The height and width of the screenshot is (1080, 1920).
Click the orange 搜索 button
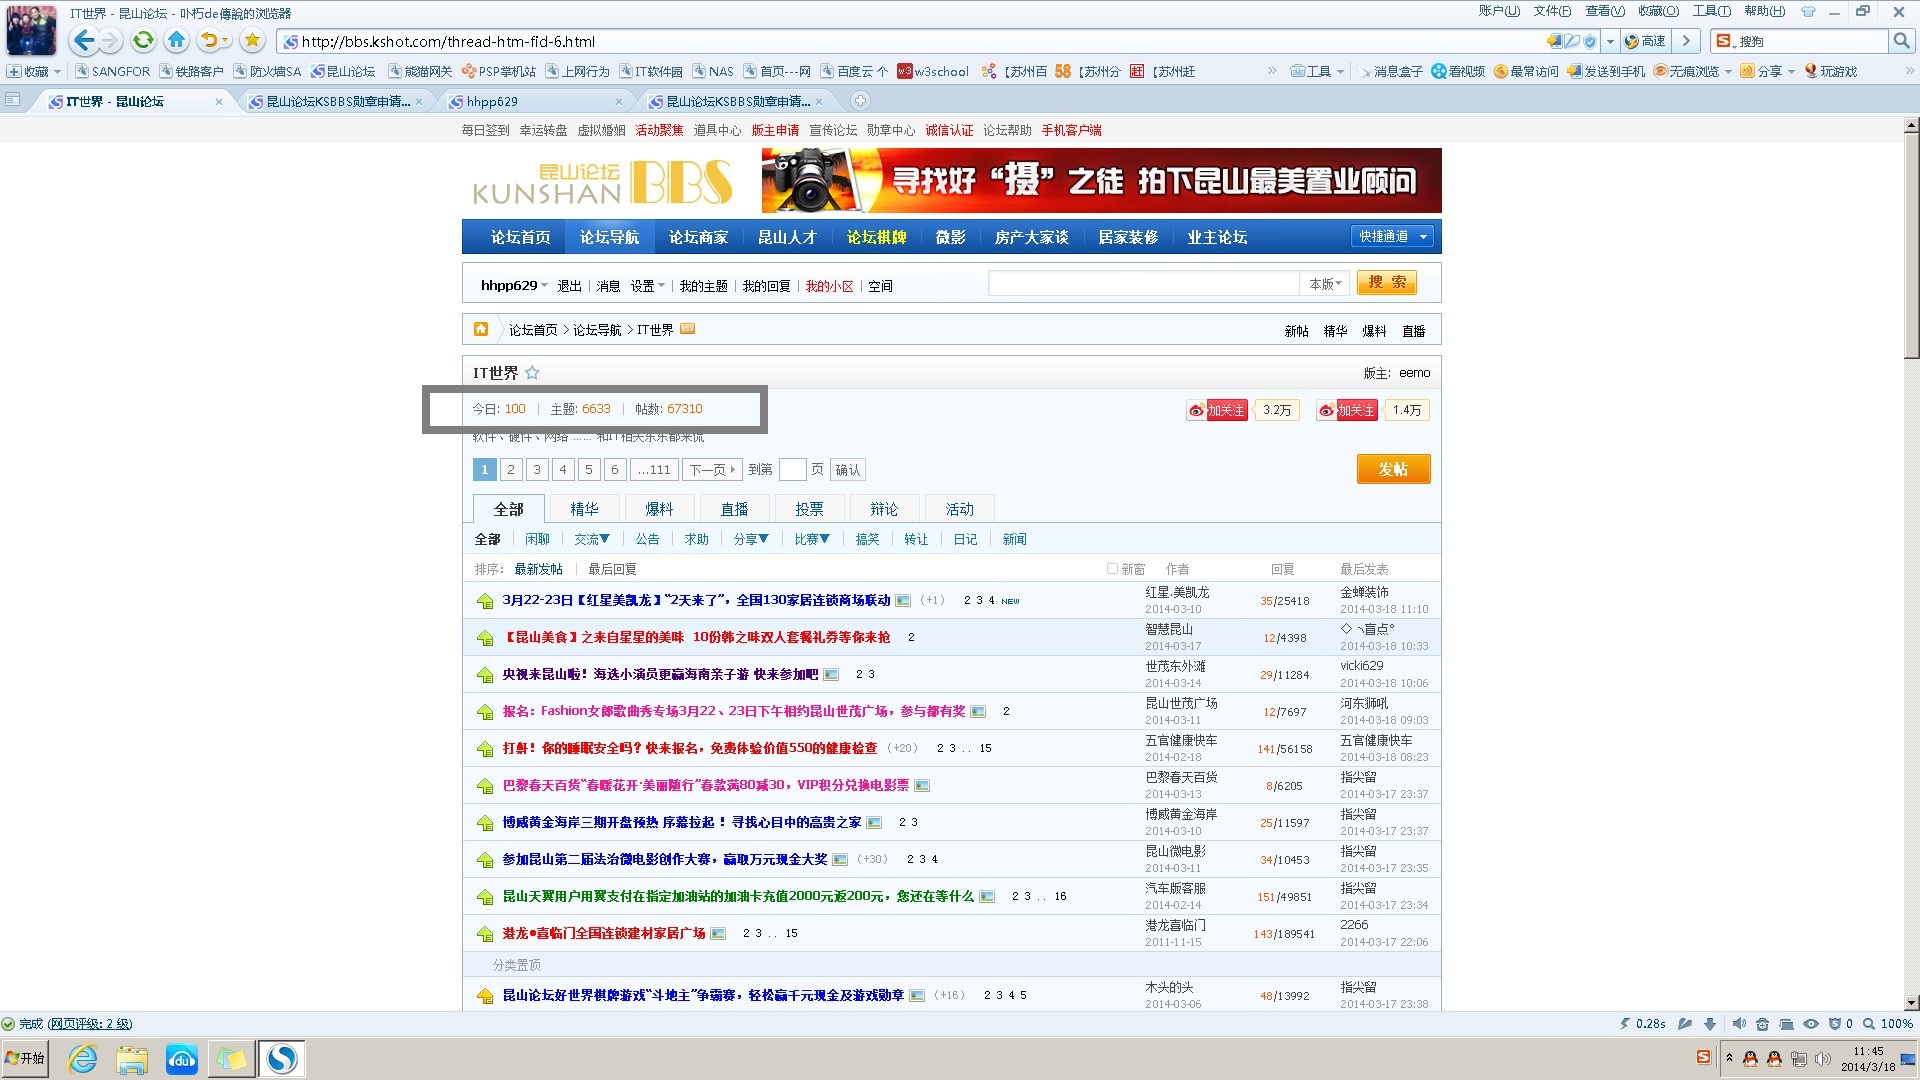click(1386, 283)
